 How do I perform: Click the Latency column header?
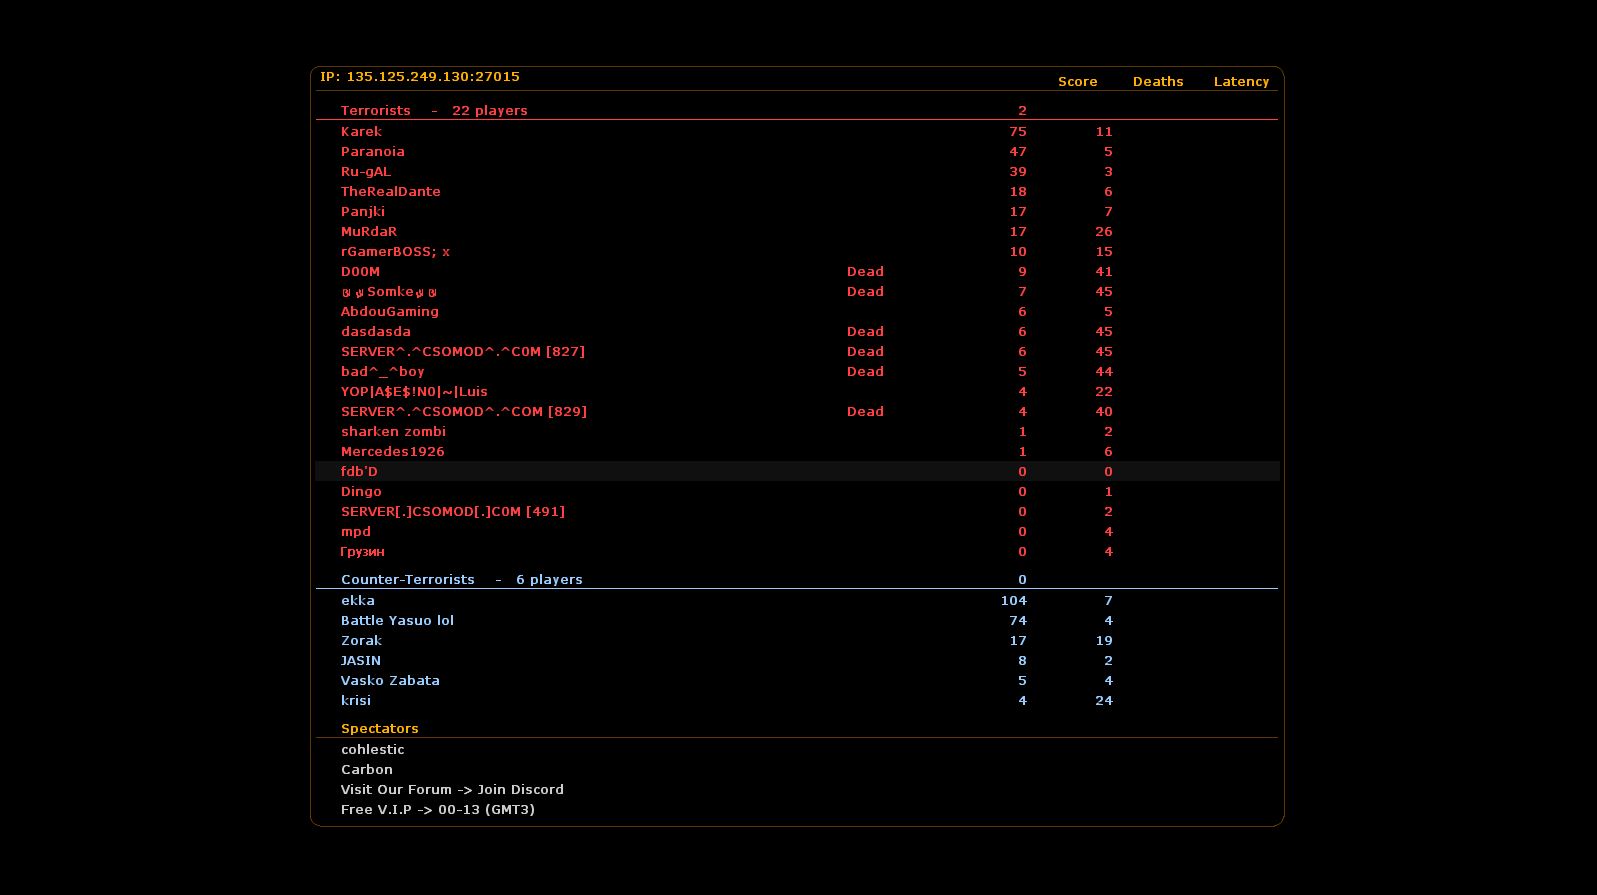[1241, 82]
